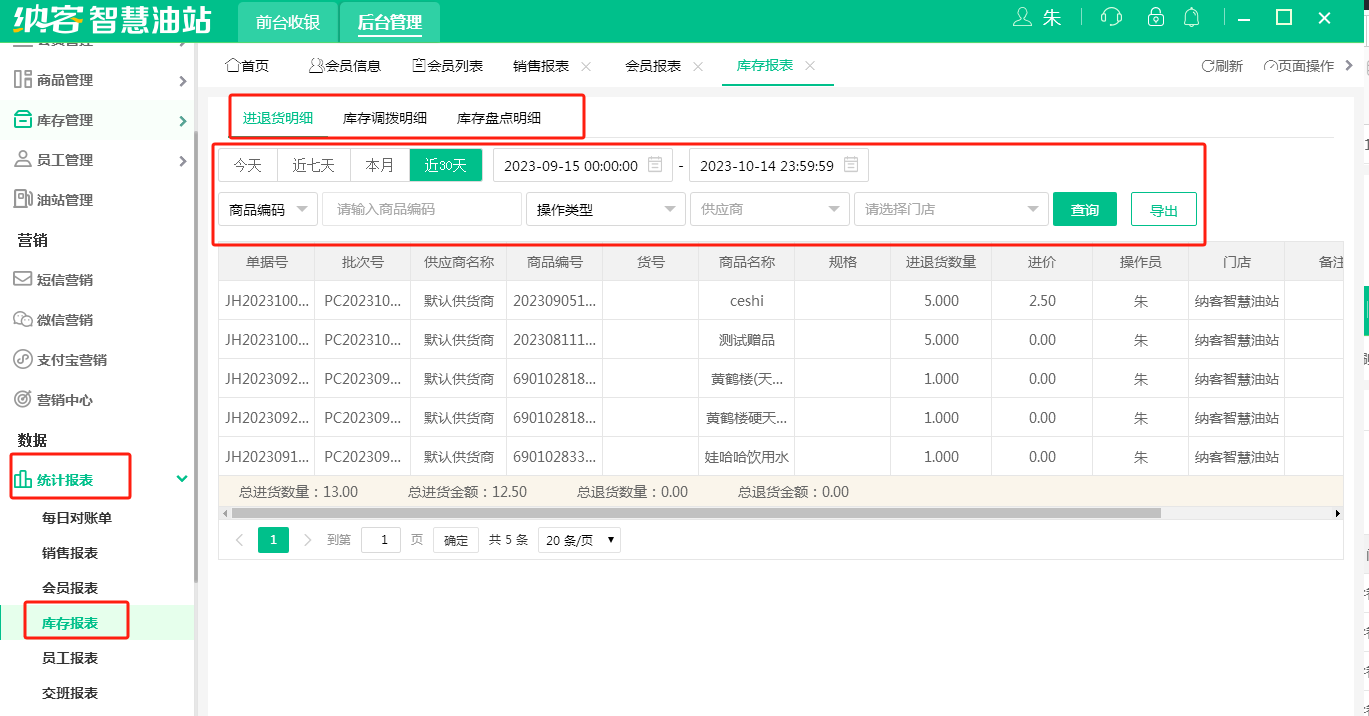The image size is (1369, 716).
Task: Open the 供应商 dropdown
Action: coord(769,210)
